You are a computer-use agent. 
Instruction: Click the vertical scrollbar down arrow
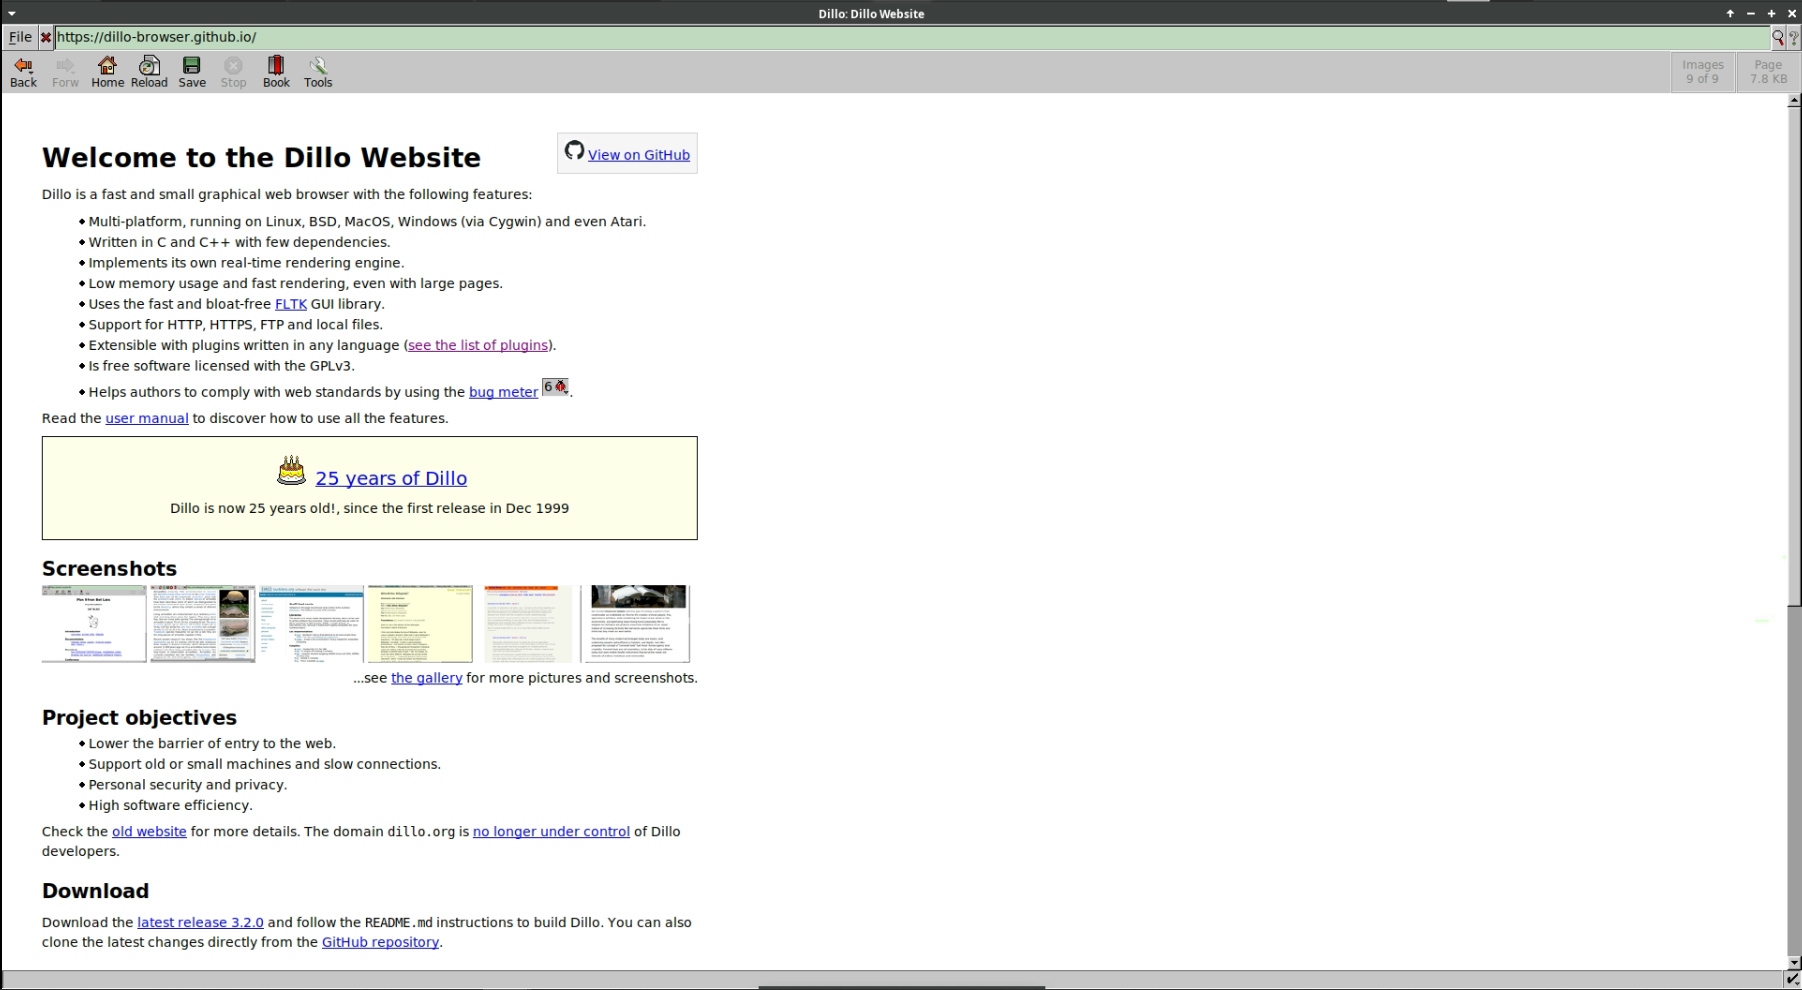pos(1794,962)
